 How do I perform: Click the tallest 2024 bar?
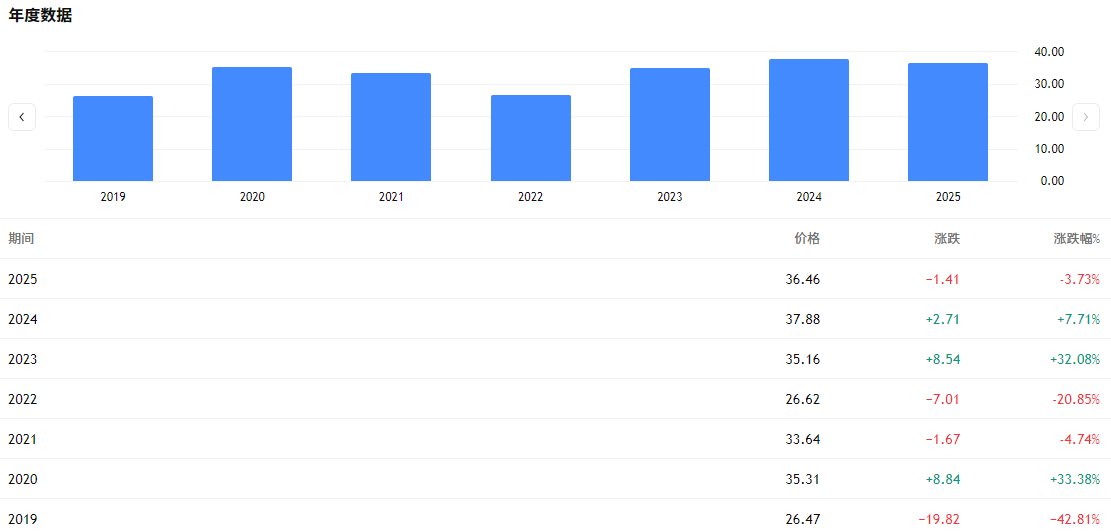click(x=809, y=120)
